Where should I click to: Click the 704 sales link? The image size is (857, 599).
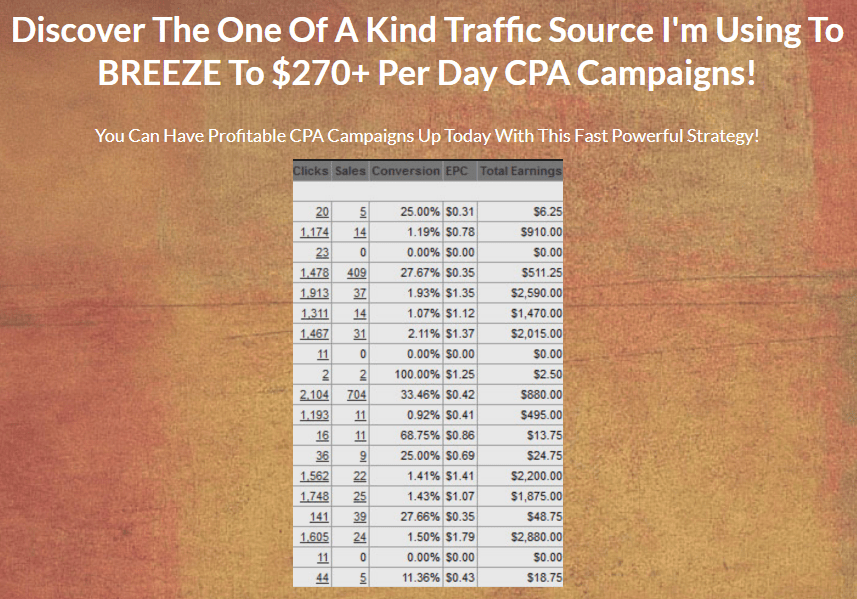point(357,394)
